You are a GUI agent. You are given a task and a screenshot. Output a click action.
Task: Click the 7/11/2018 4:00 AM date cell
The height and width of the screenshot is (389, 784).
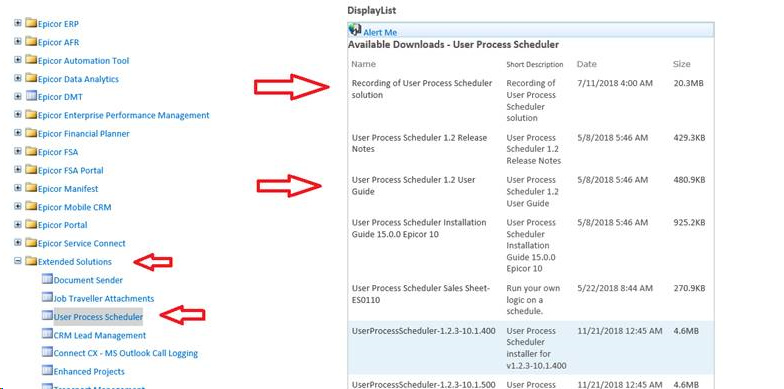614,83
